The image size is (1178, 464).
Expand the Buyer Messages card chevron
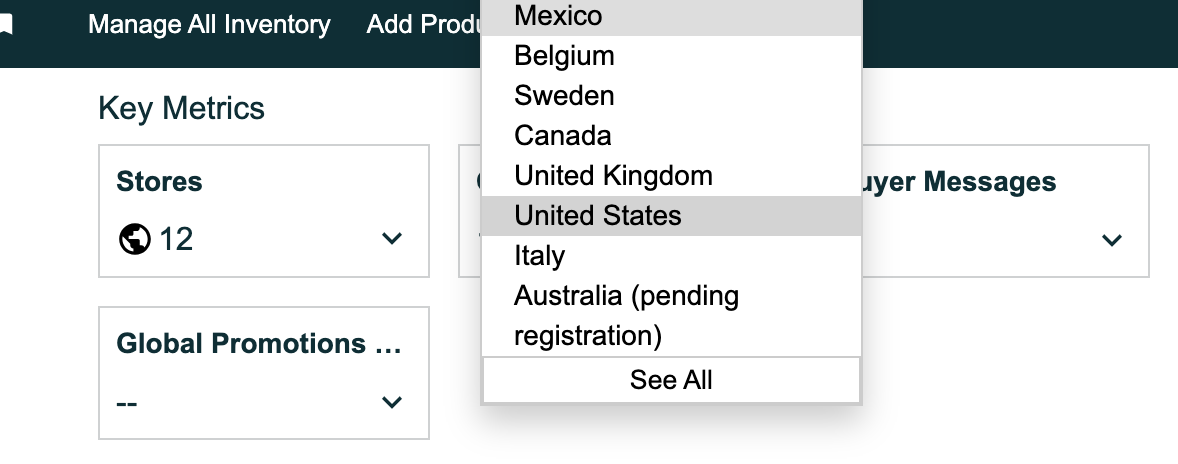(x=1111, y=240)
